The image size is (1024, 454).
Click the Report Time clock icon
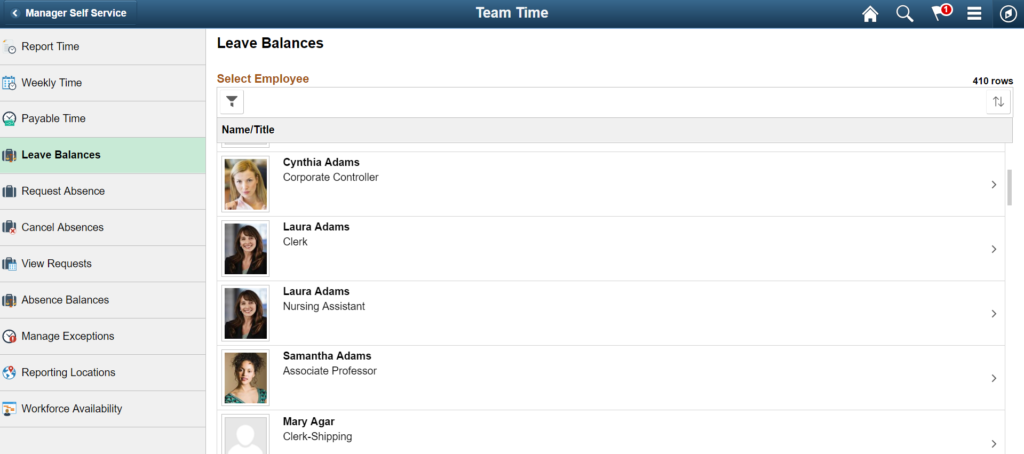tap(9, 47)
